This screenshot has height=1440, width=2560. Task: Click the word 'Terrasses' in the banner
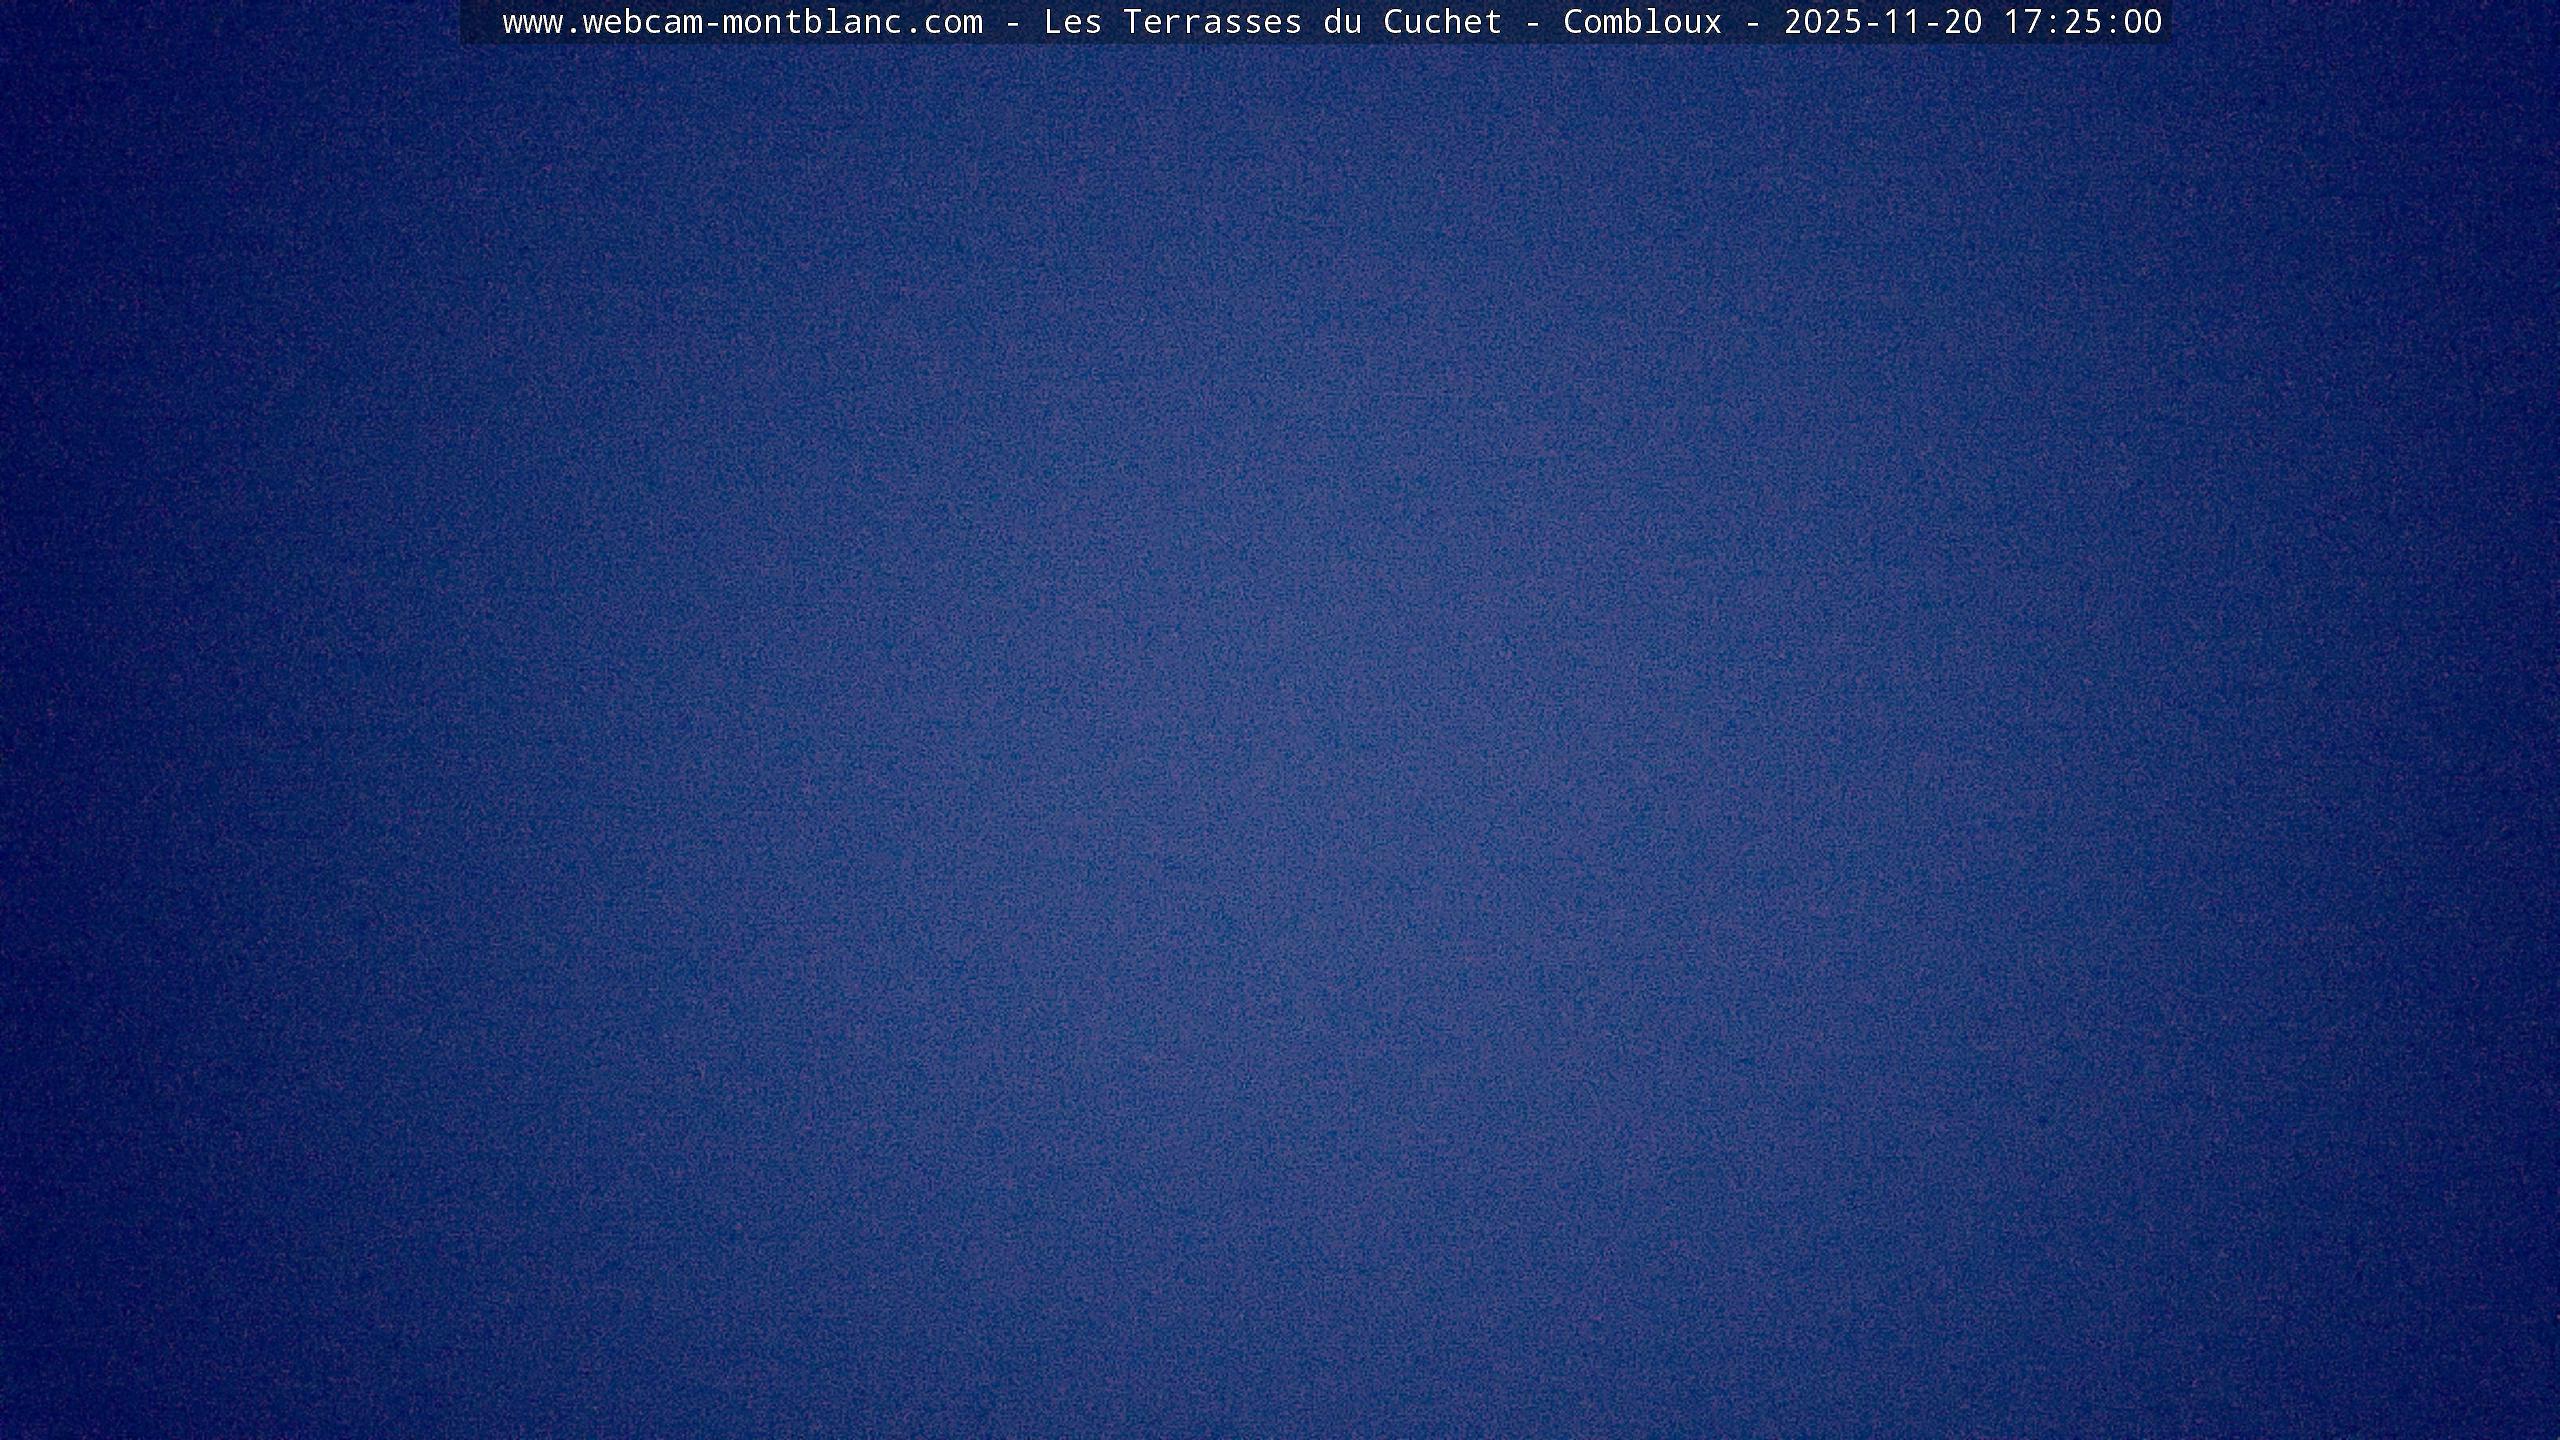click(1212, 22)
